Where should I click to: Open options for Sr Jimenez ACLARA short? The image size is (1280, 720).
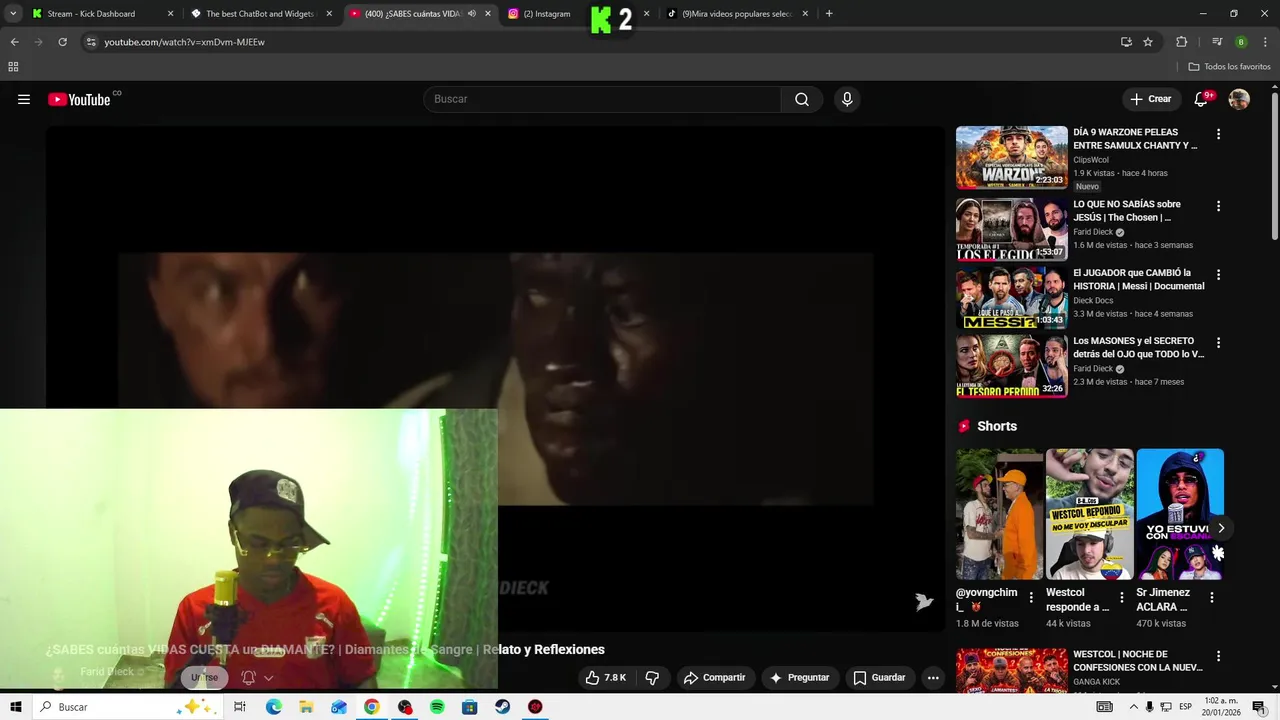click(x=1211, y=597)
